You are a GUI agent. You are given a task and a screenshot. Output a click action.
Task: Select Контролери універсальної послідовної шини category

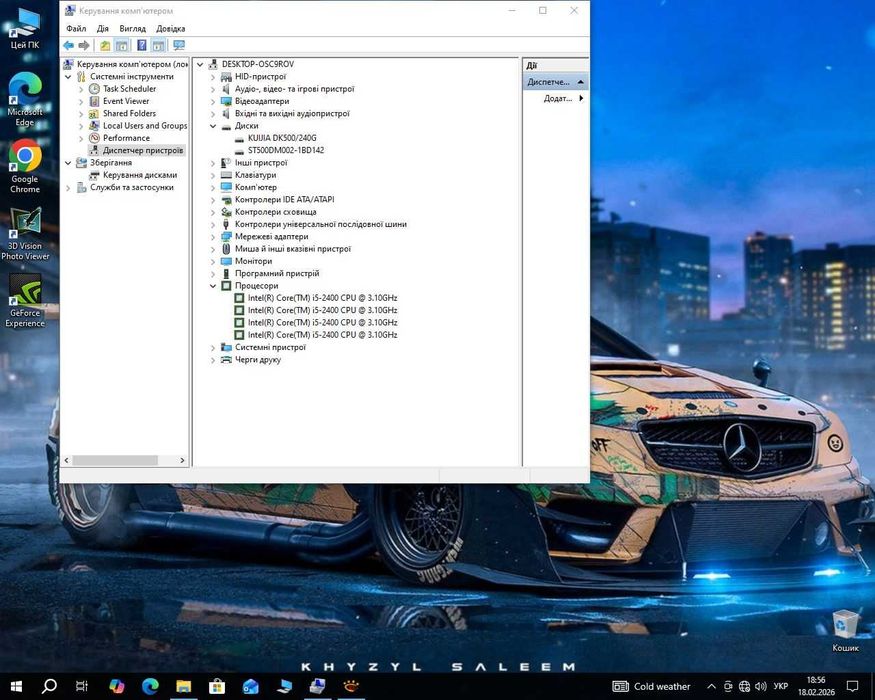[321, 224]
